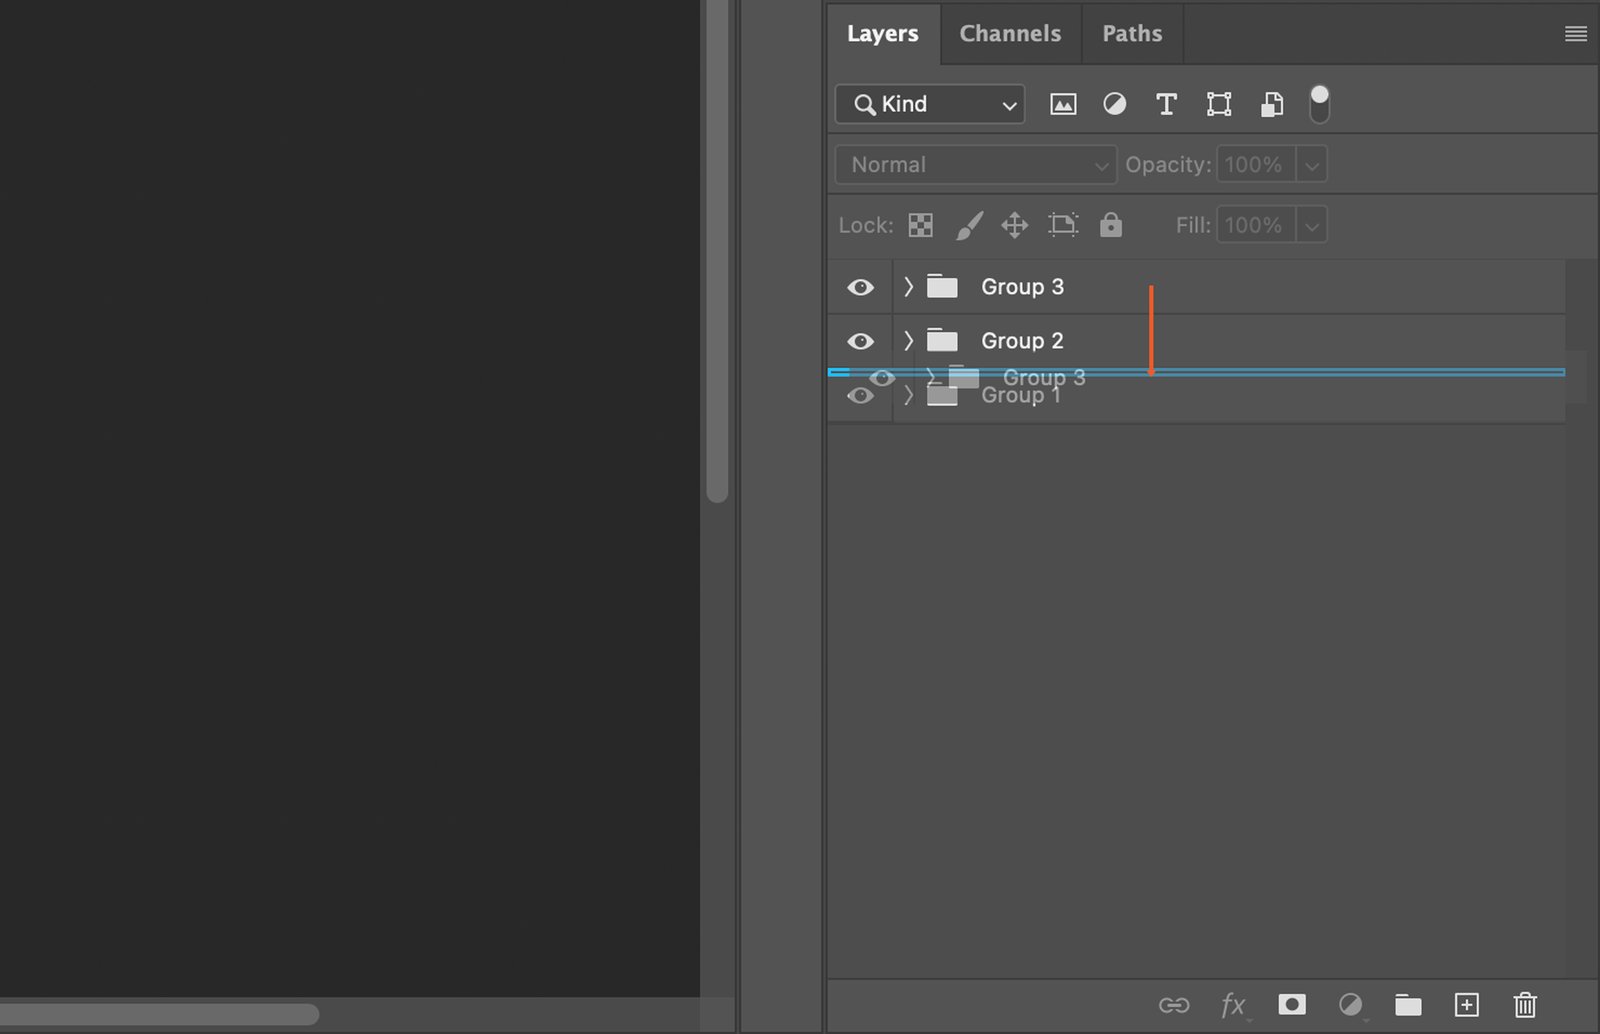Viewport: 1600px width, 1034px height.
Task: Create a new layer with plus icon
Action: (x=1466, y=1004)
